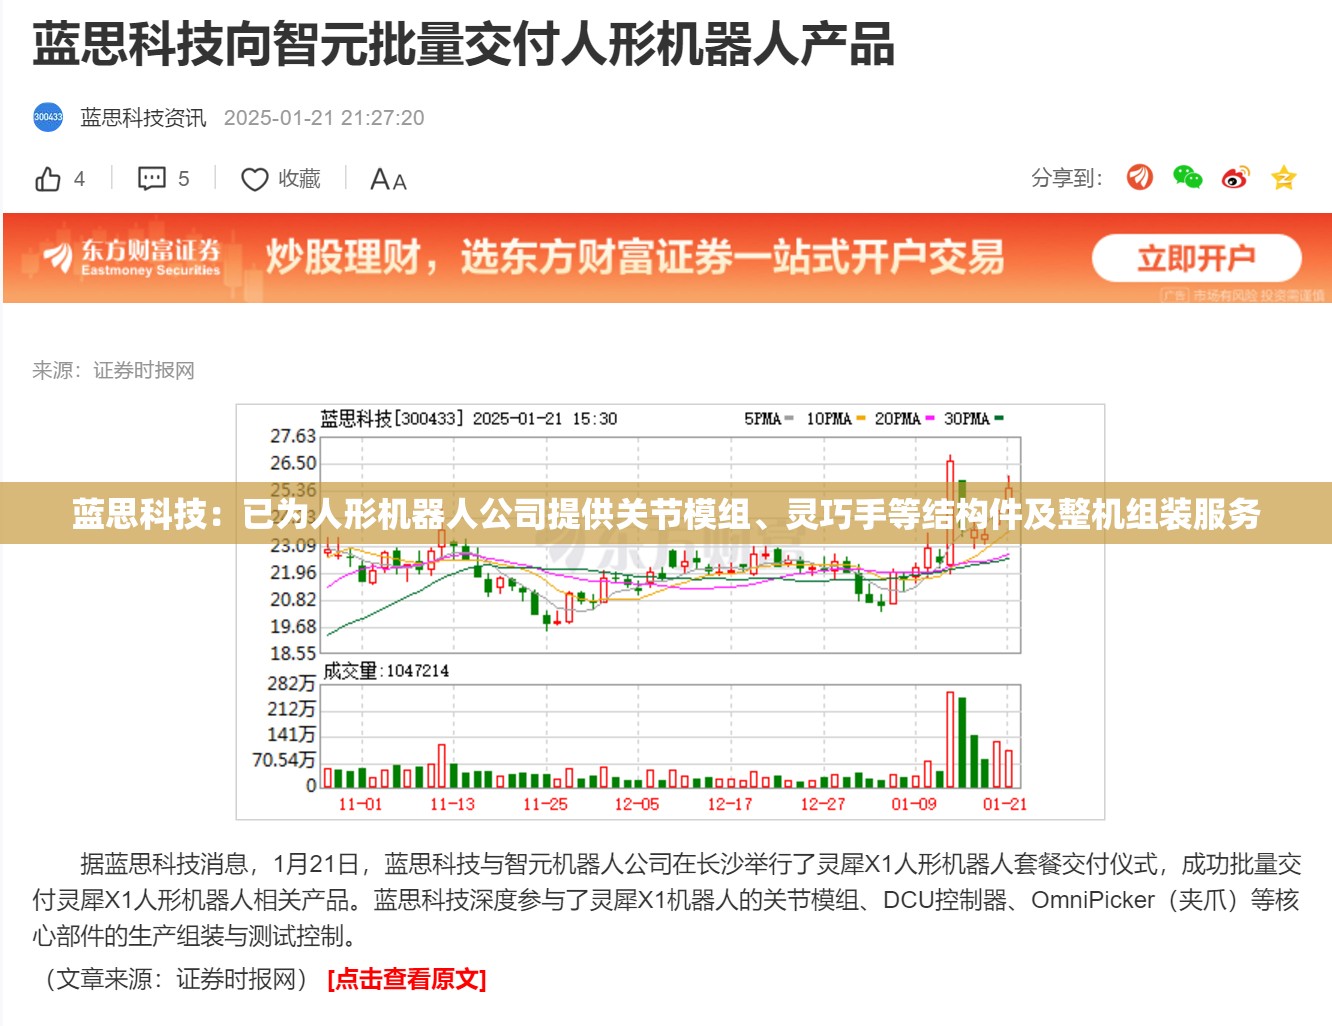Viewport: 1332px width, 1026px height.
Task: Click the comment count 5
Action: tap(183, 179)
